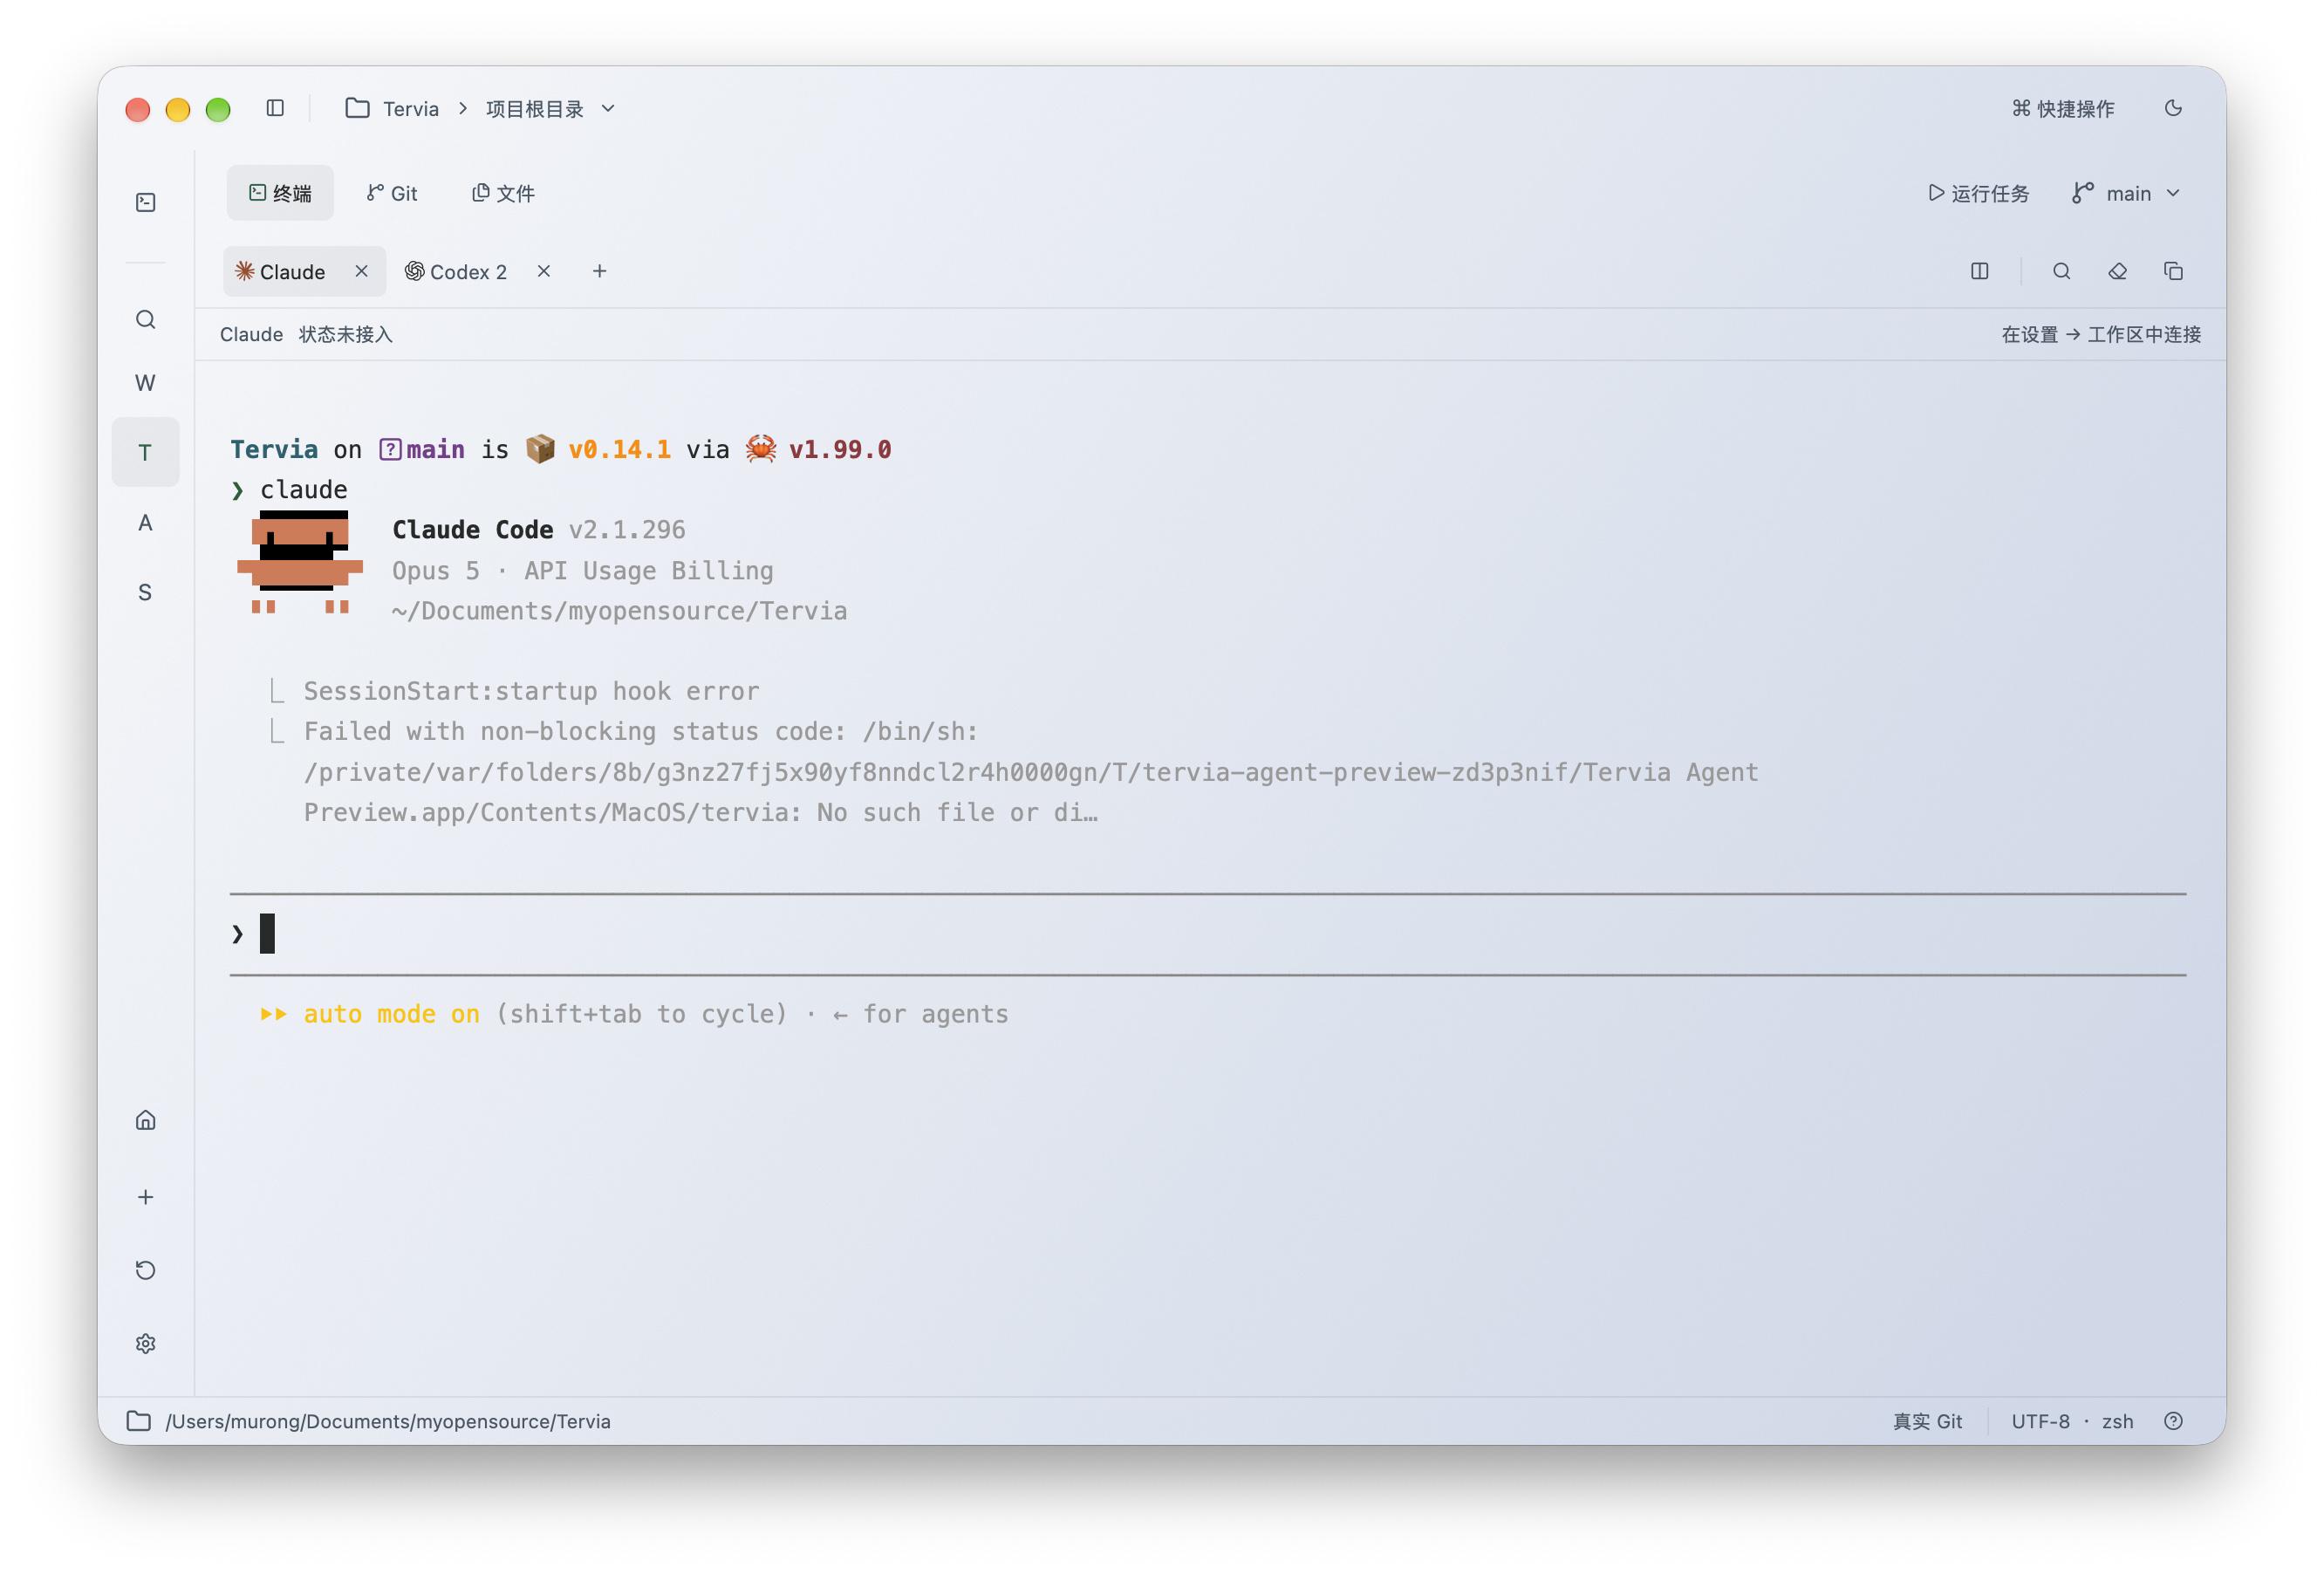Select workspace W in sidebar

(146, 382)
